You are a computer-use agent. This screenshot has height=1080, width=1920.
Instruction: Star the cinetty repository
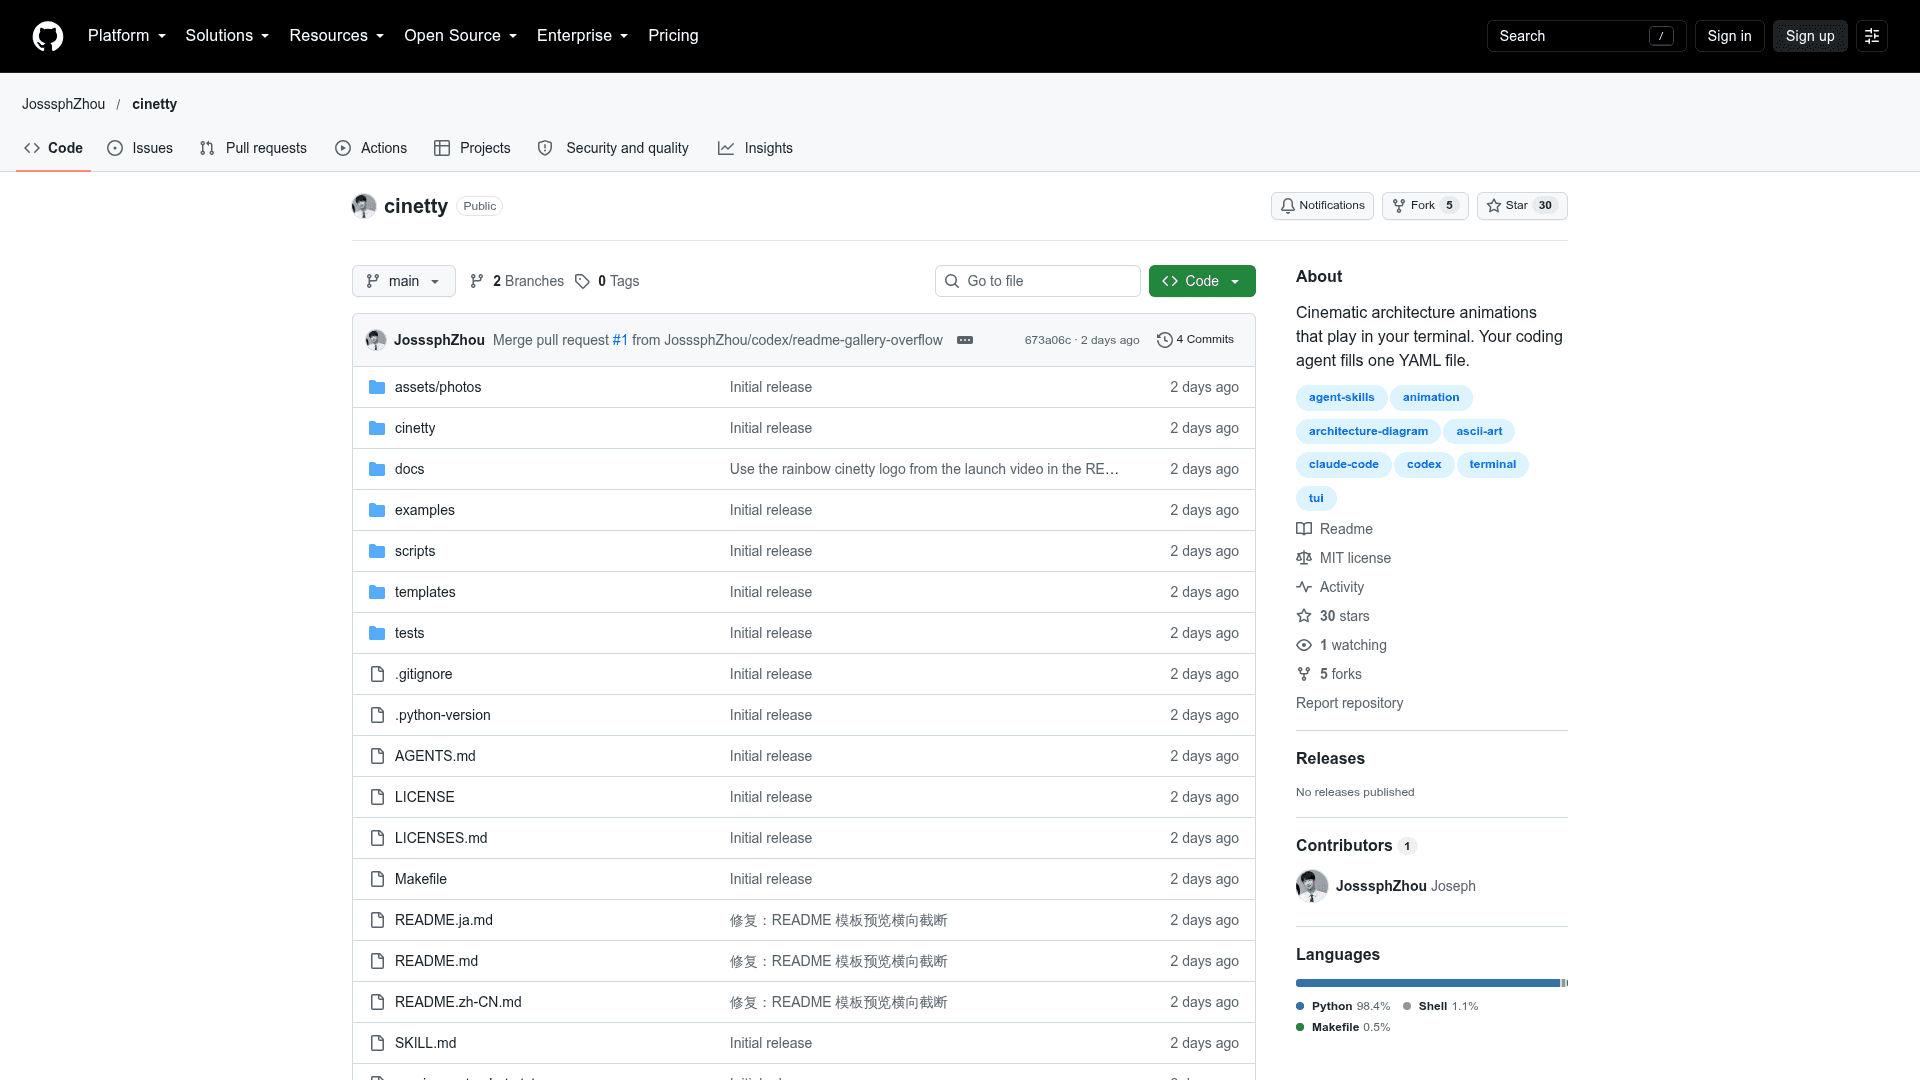(x=1522, y=206)
